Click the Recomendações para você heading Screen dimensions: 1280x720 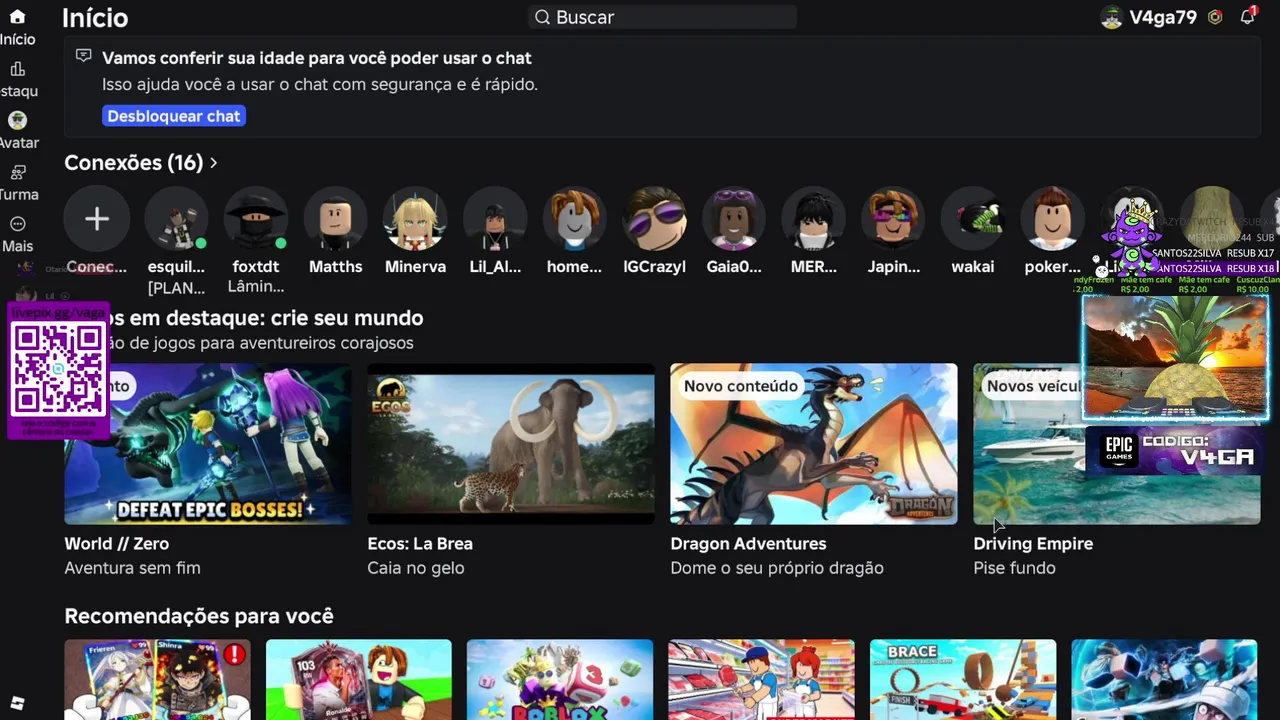199,616
